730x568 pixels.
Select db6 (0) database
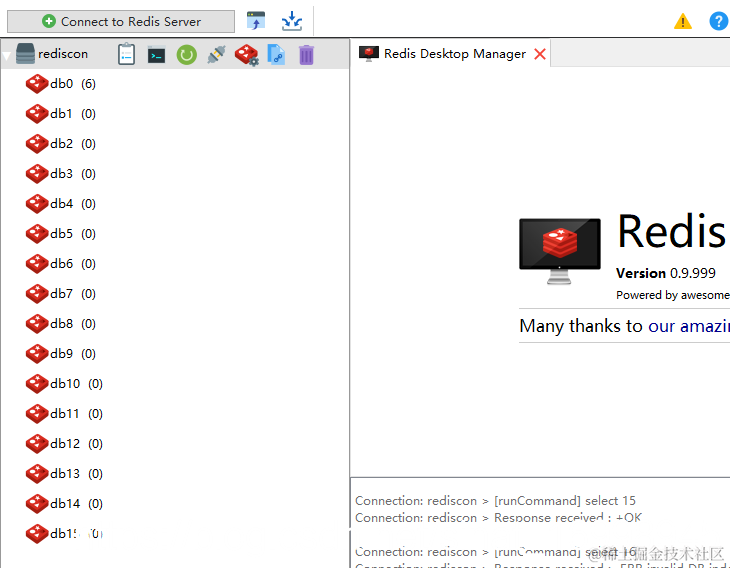(x=61, y=264)
